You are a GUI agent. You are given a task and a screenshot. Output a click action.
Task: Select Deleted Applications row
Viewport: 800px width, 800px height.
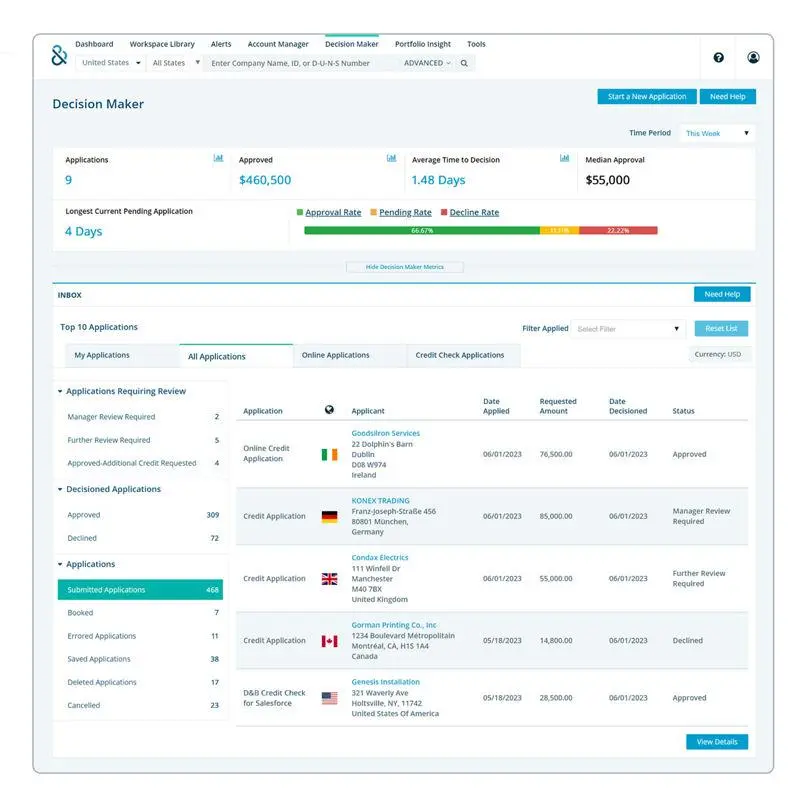point(140,682)
